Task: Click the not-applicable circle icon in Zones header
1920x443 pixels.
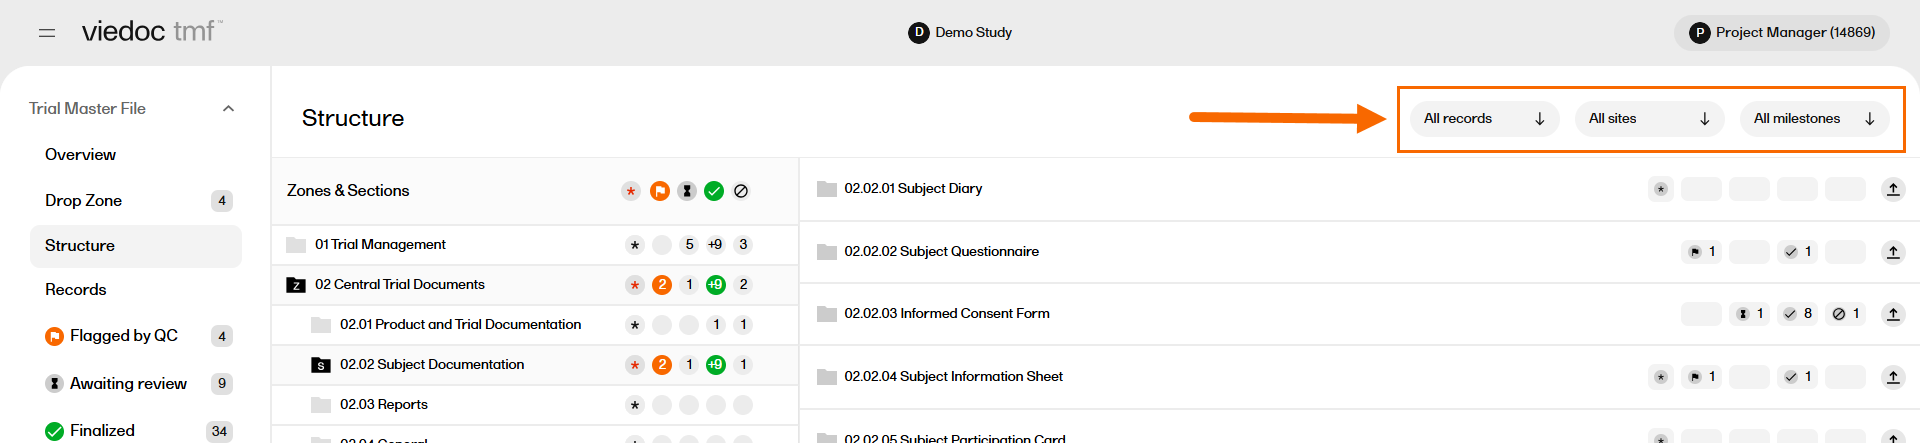Action: click(741, 191)
